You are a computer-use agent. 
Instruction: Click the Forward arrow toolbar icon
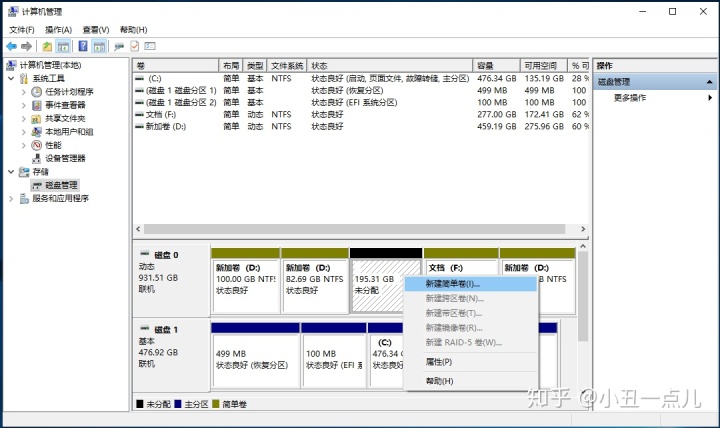tap(26, 46)
